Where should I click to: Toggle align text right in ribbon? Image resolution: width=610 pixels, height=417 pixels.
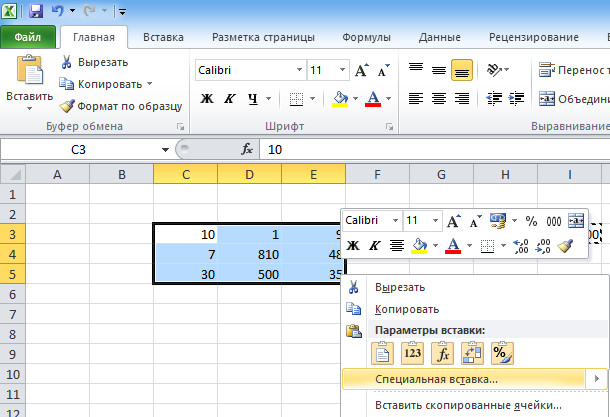462,98
